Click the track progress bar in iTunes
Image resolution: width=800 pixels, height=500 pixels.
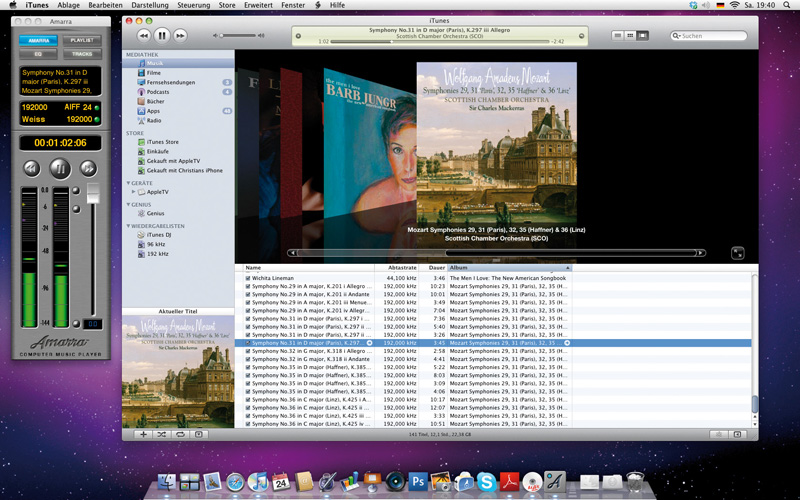click(x=439, y=42)
